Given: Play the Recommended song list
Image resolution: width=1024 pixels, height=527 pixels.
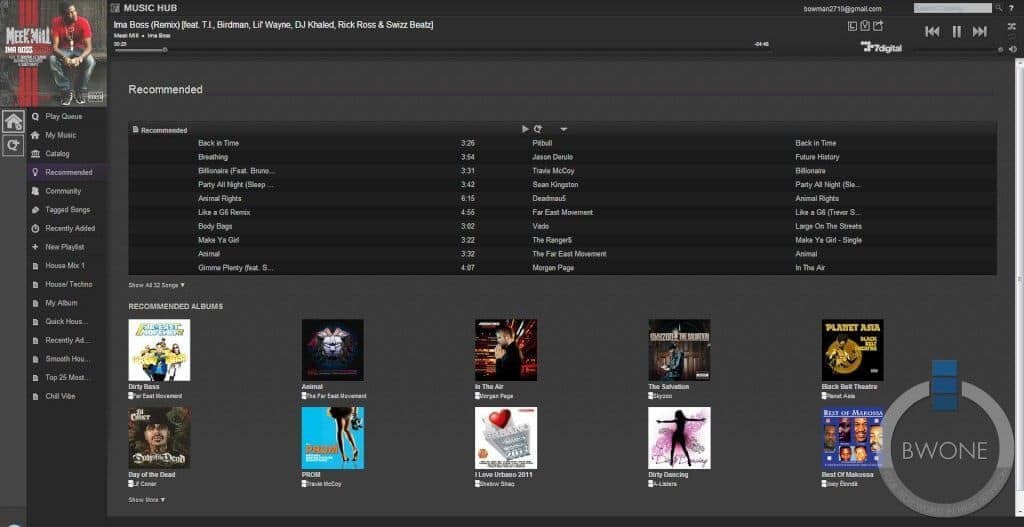Looking at the screenshot, I should (x=525, y=129).
